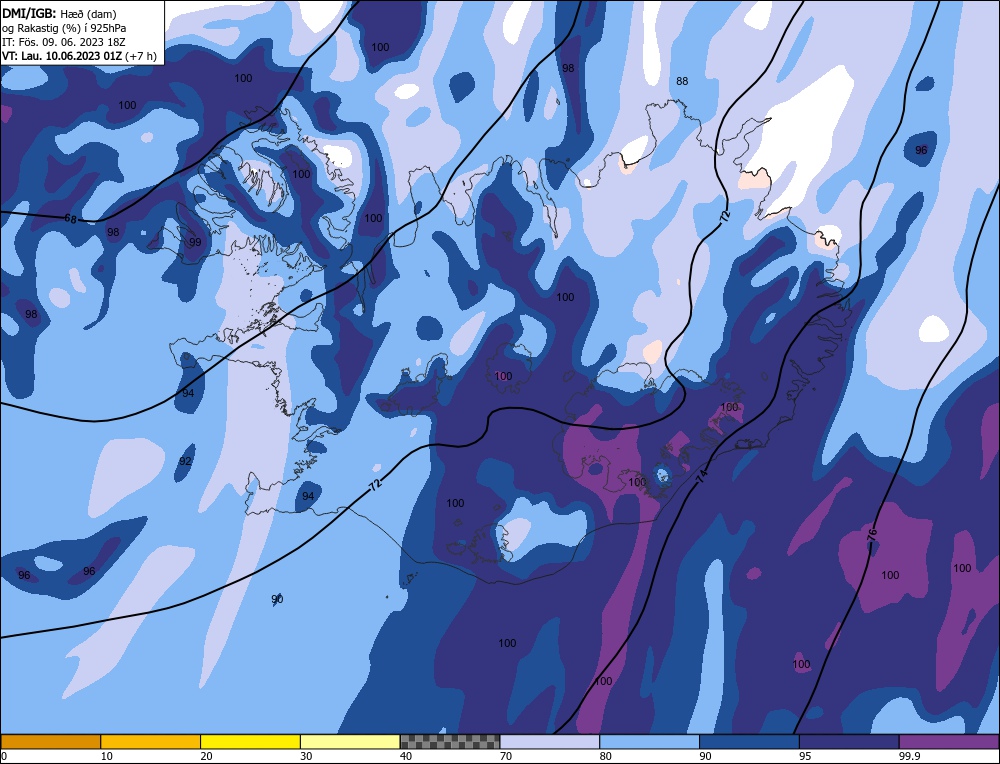Select the pale yellow 30–40 legend swatch
Viewport: 1000px width, 764px height.
[x=350, y=741]
